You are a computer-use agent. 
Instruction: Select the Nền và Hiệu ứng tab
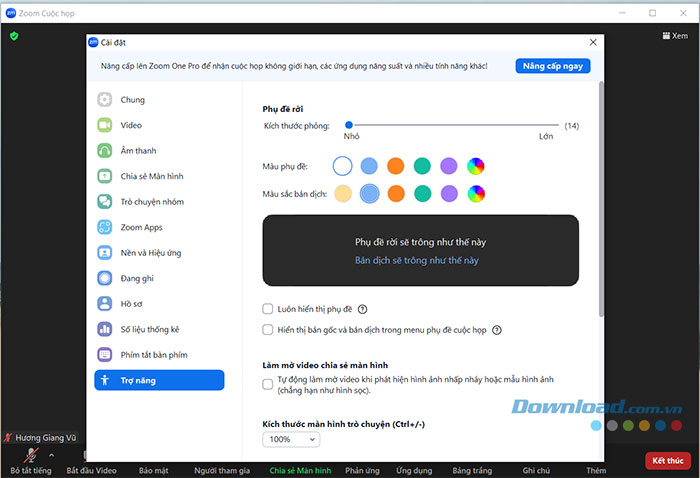tap(159, 253)
